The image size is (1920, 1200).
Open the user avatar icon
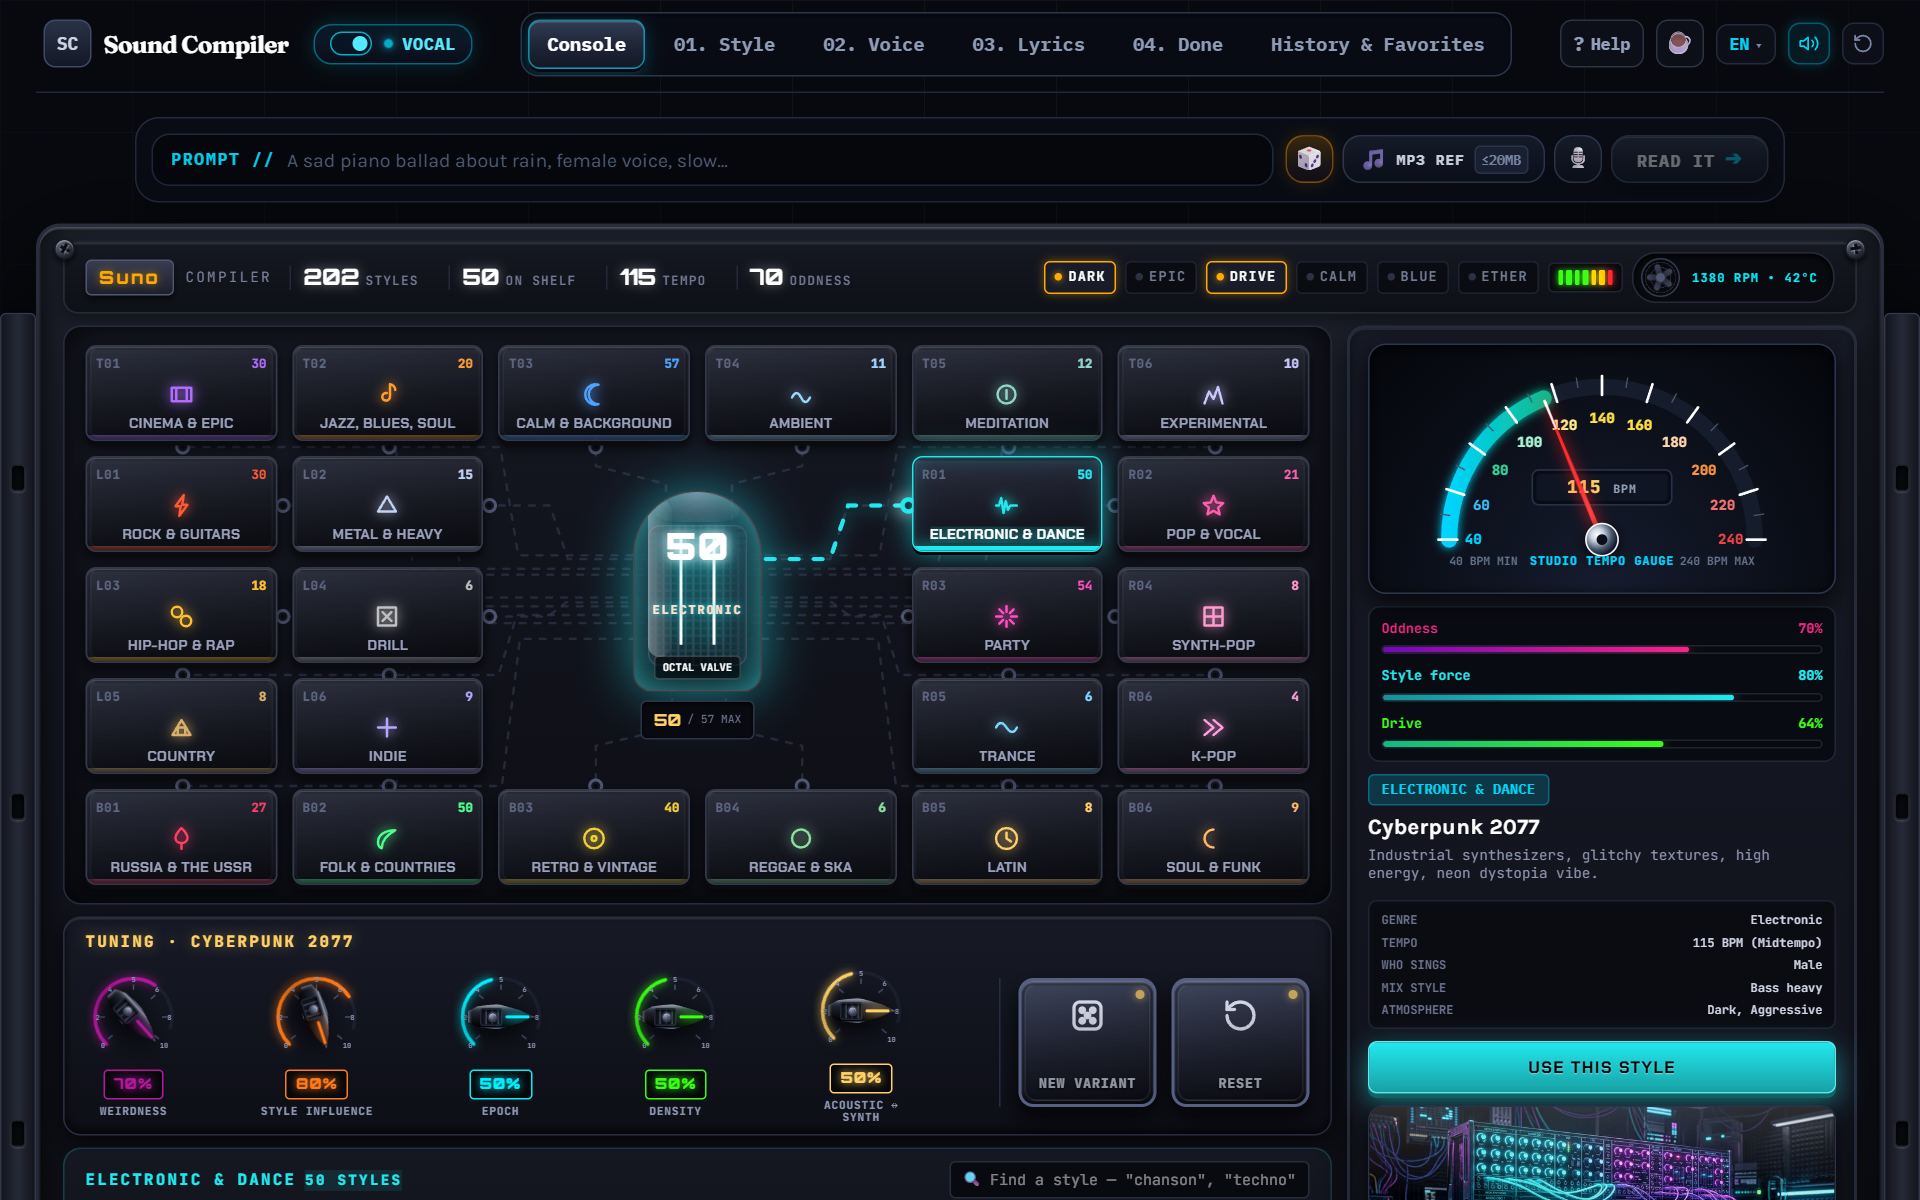(1679, 44)
